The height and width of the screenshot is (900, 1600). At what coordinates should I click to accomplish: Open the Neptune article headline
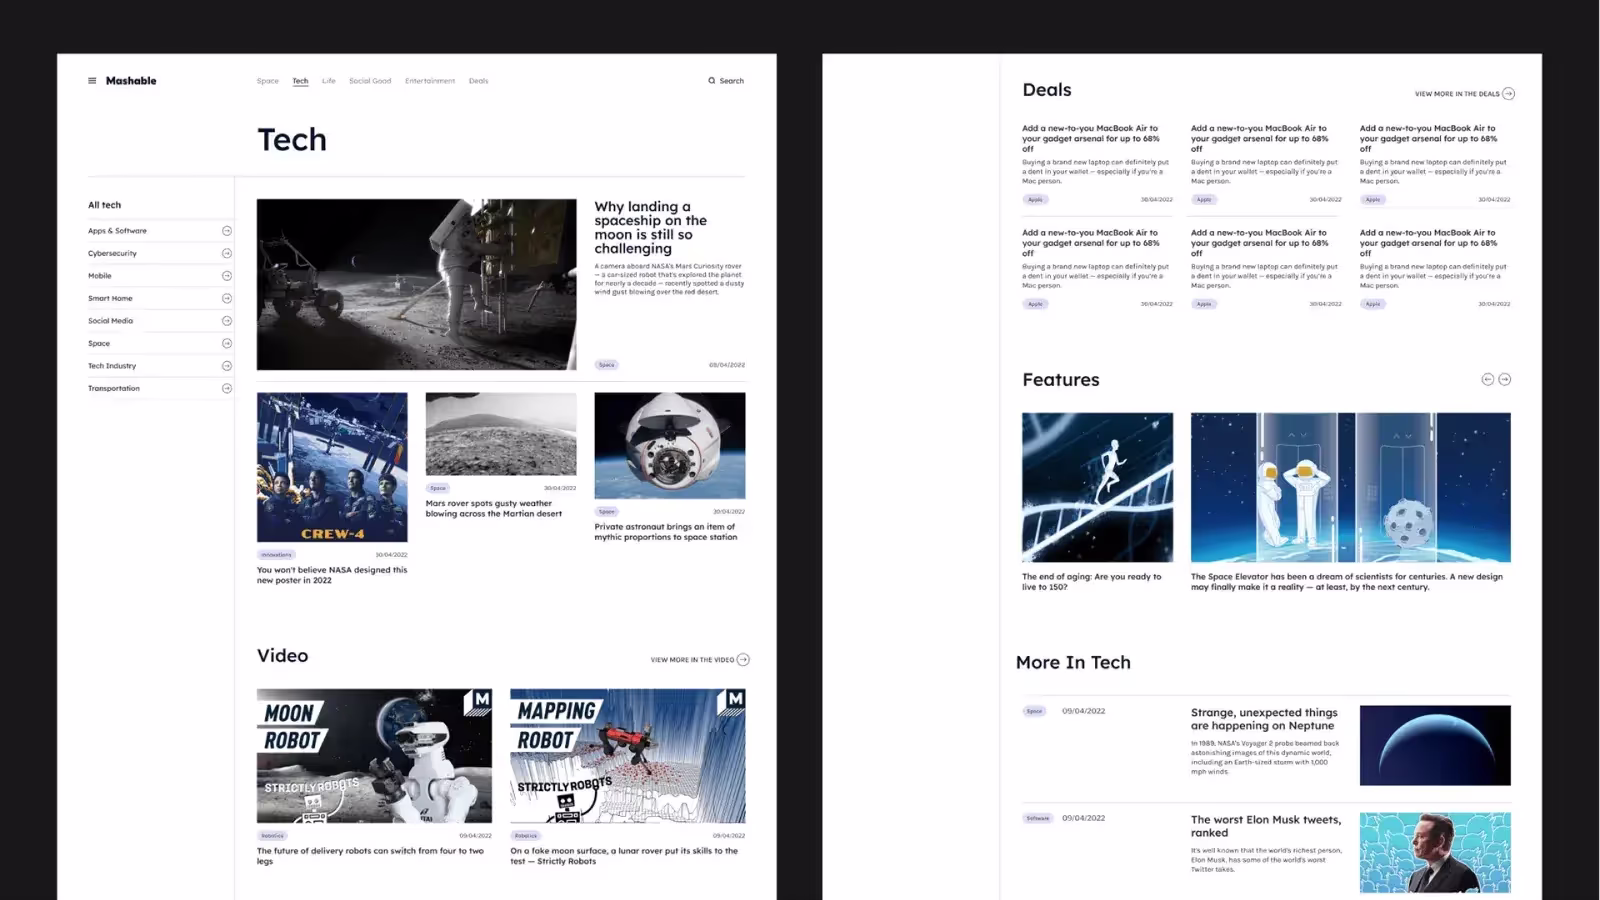pyautogui.click(x=1263, y=719)
